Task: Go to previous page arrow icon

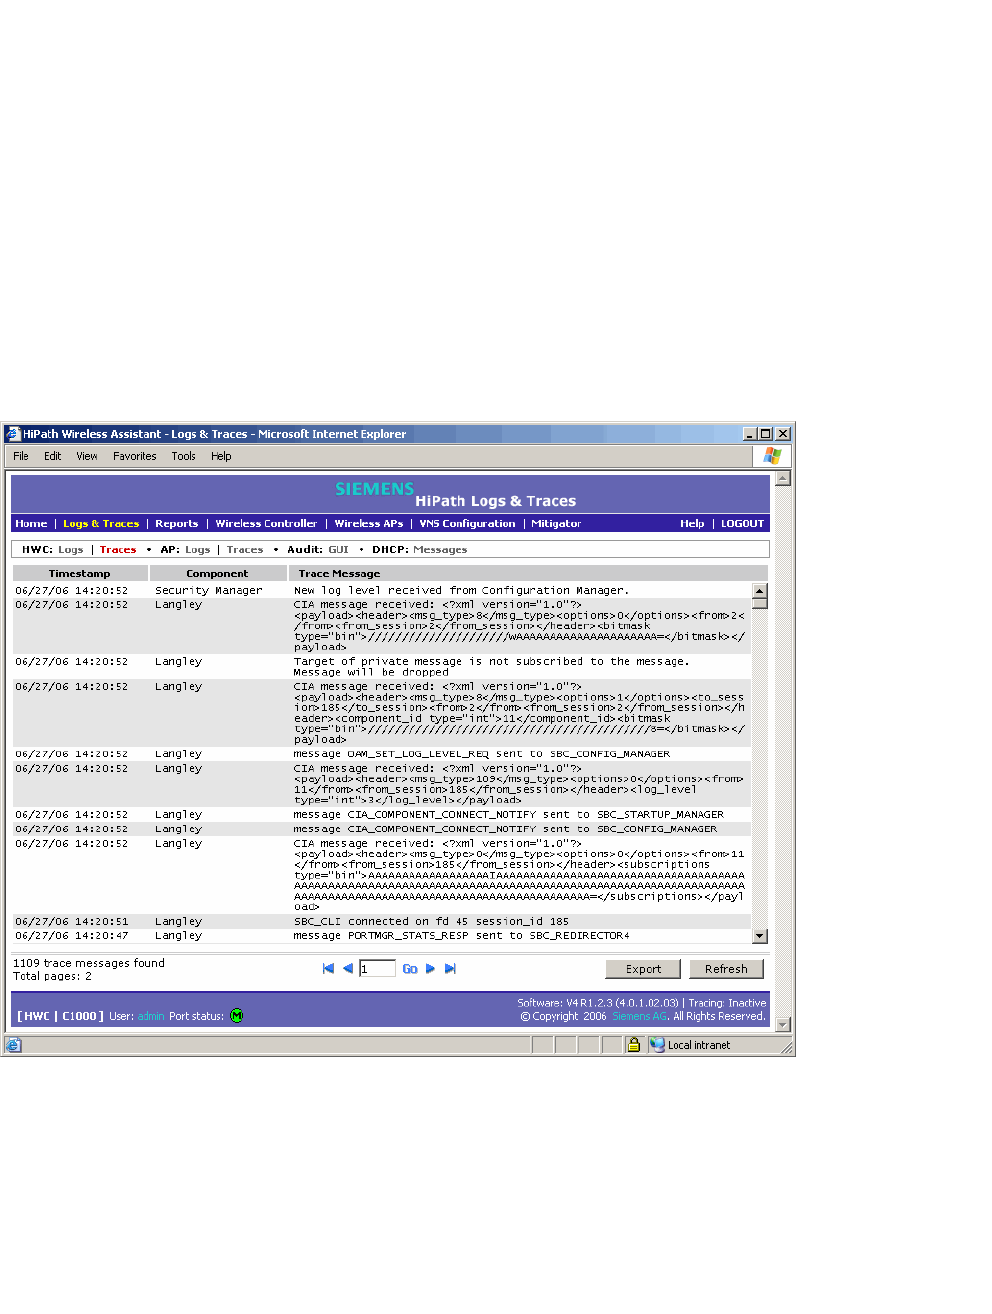Action: [347, 968]
